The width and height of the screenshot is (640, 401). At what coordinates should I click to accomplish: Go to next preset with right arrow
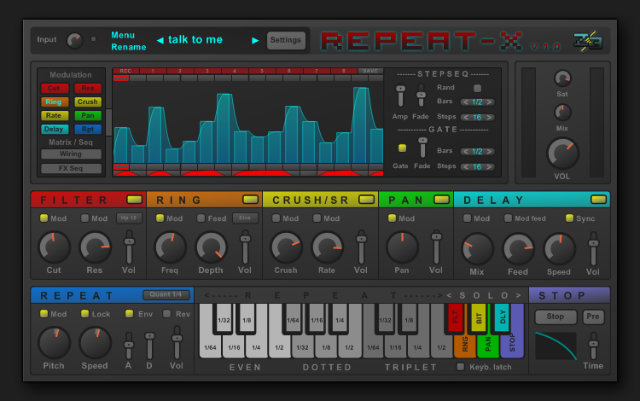tap(256, 40)
